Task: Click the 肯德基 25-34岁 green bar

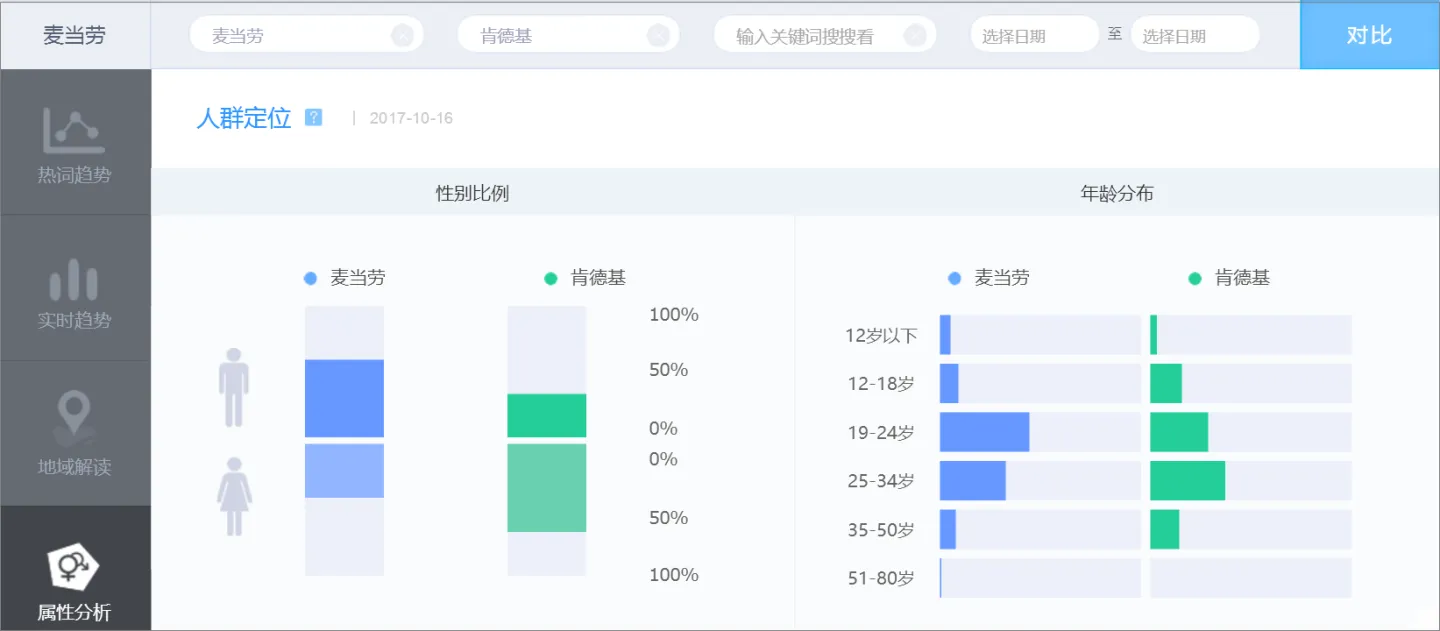Action: coord(1187,481)
